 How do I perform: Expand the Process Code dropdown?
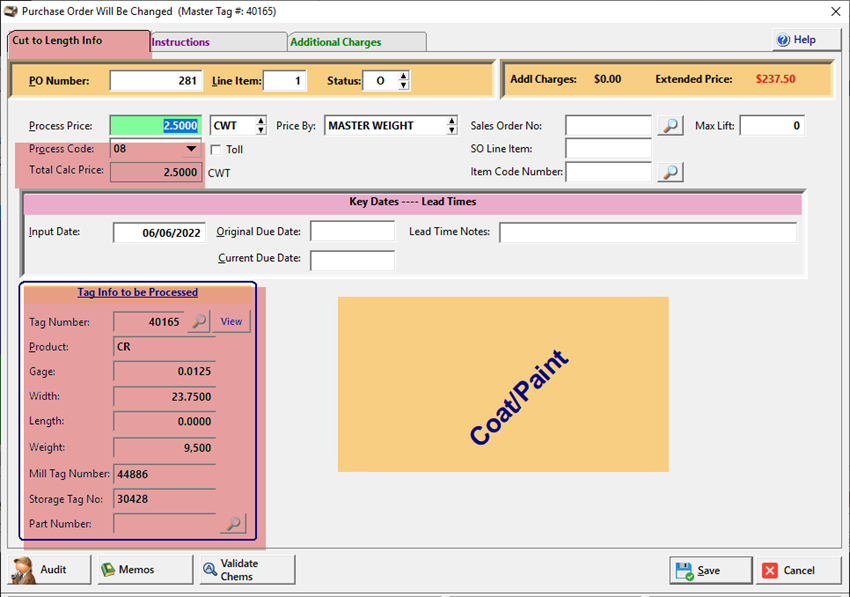[x=191, y=149]
